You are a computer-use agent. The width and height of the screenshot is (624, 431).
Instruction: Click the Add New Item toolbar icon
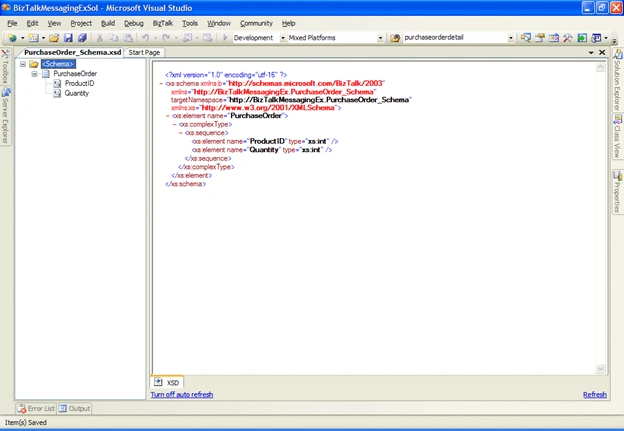point(34,38)
